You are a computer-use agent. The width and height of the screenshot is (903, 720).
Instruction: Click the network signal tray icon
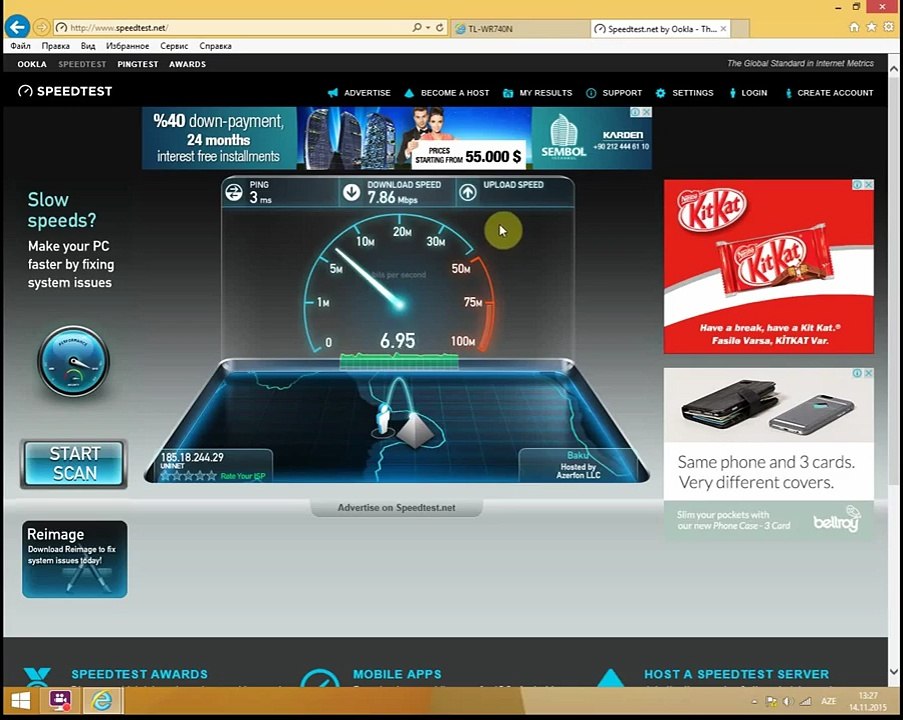point(805,701)
